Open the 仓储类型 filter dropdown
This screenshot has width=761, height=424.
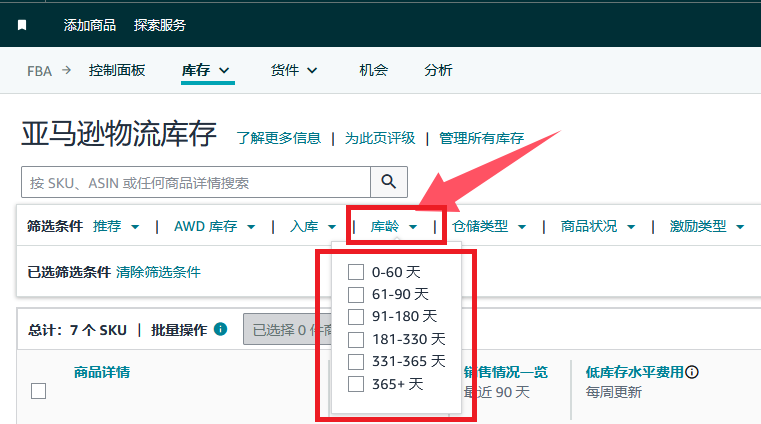tap(489, 227)
